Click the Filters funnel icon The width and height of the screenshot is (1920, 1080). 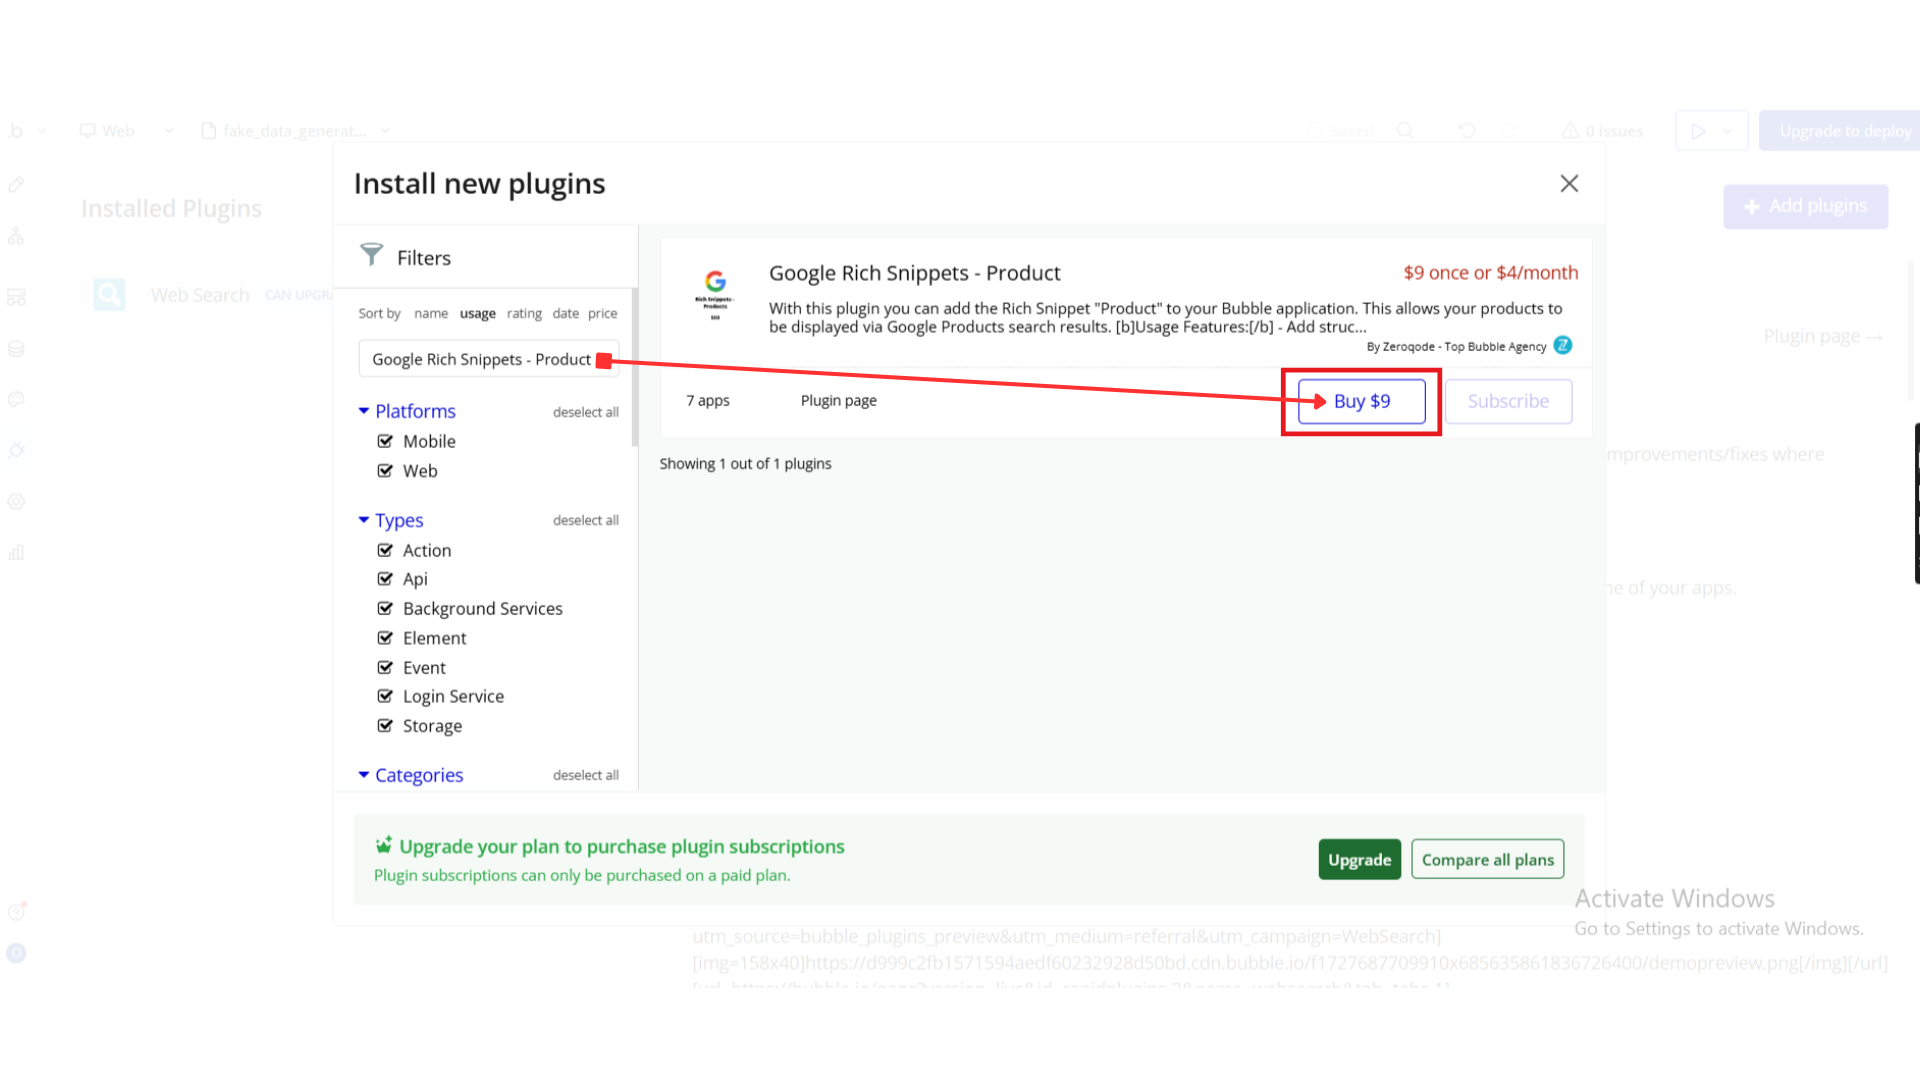371,255
